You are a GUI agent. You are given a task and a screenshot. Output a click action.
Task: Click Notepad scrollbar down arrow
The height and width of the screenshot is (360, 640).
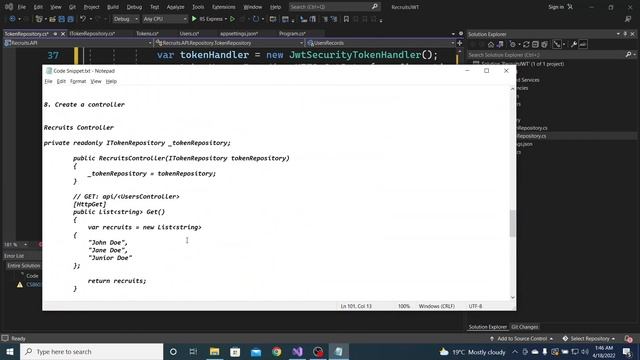point(513,298)
